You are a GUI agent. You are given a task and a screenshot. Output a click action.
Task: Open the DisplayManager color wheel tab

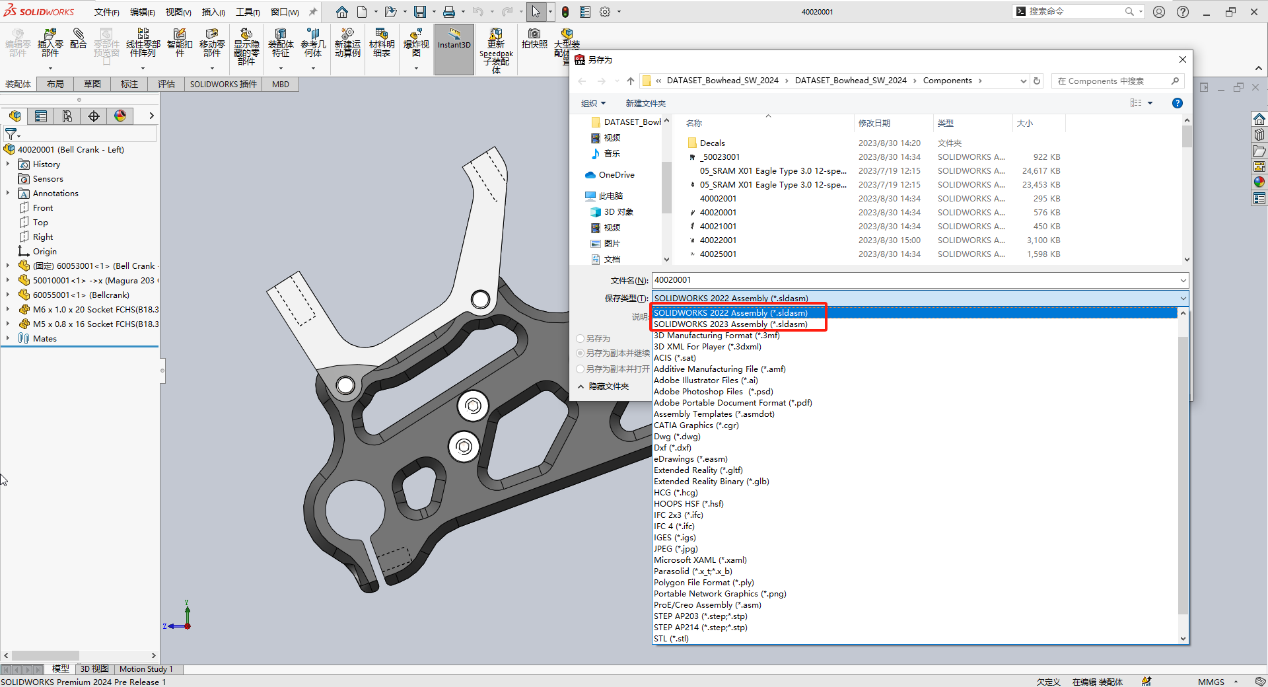[x=120, y=116]
